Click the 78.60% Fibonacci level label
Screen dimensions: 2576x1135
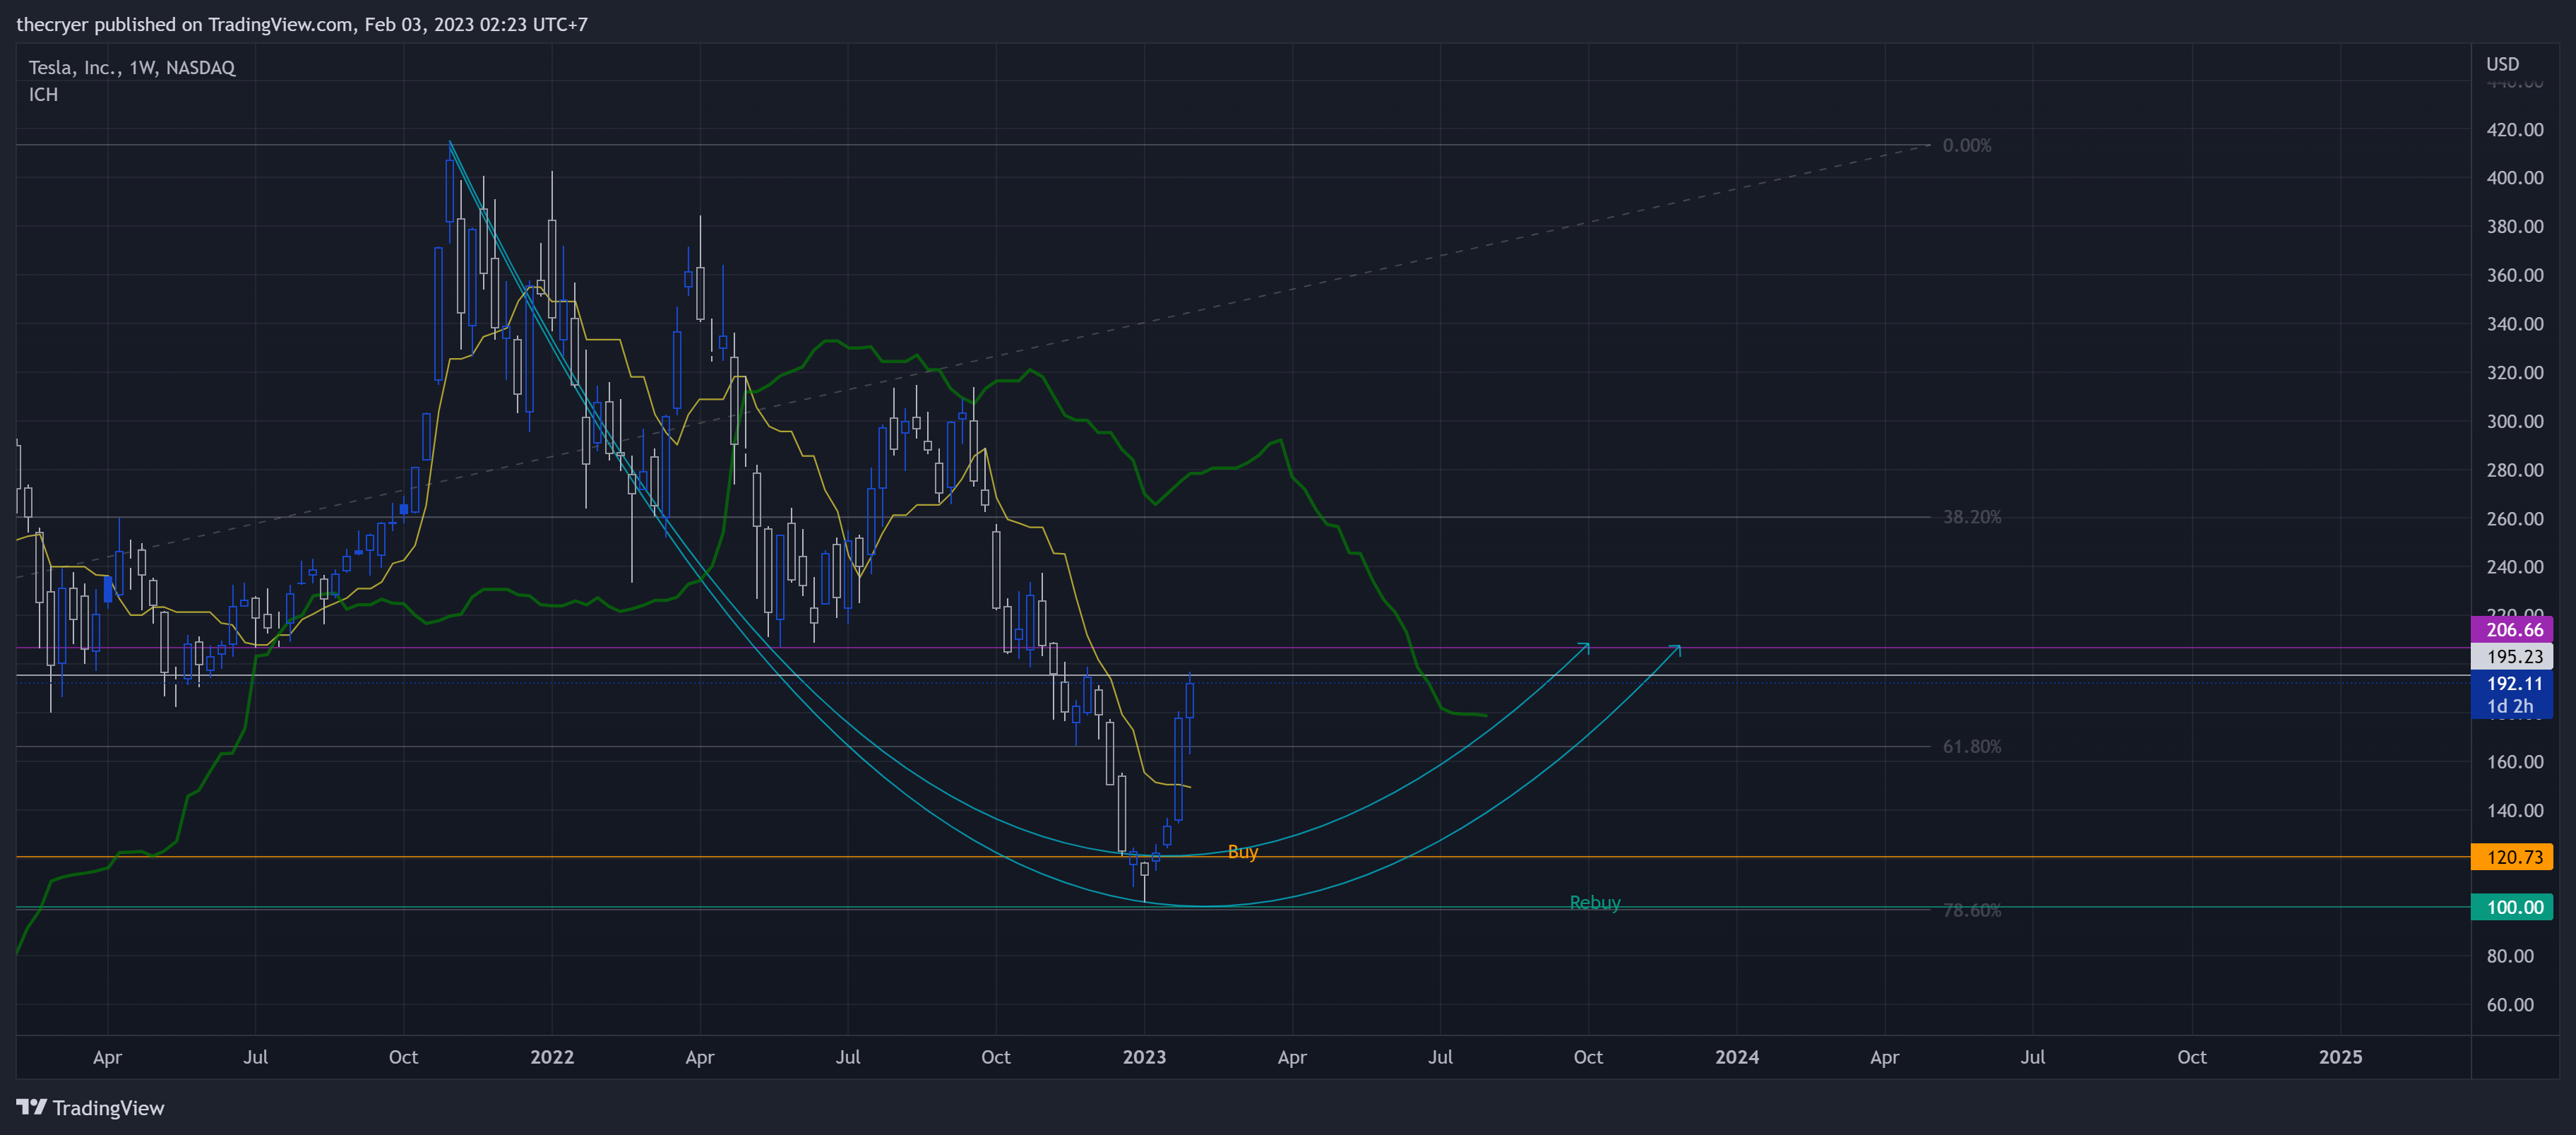1971,910
